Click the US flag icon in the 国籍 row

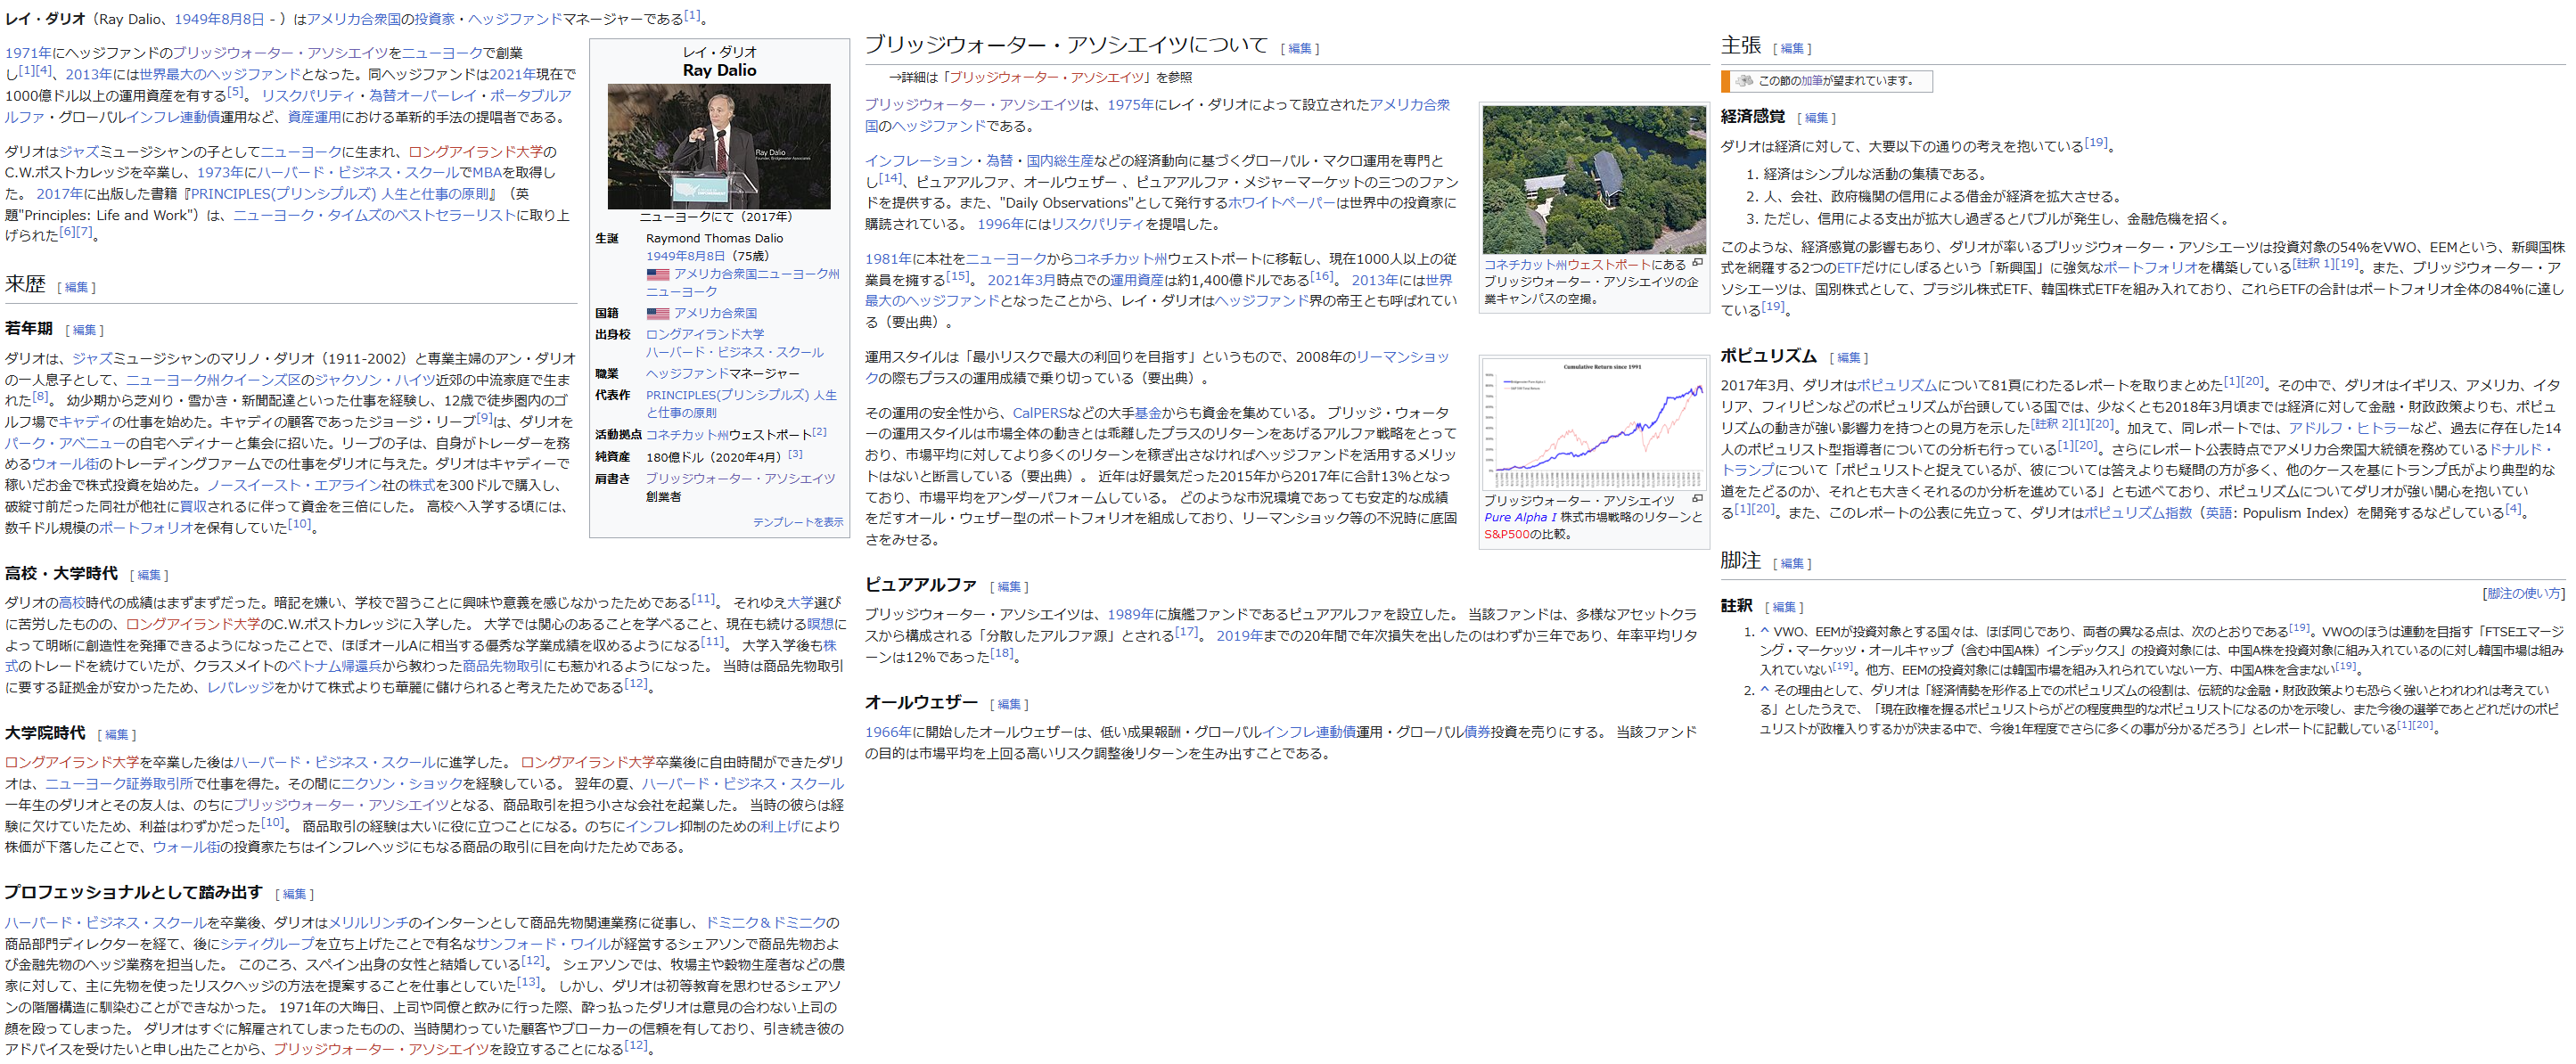click(x=657, y=313)
